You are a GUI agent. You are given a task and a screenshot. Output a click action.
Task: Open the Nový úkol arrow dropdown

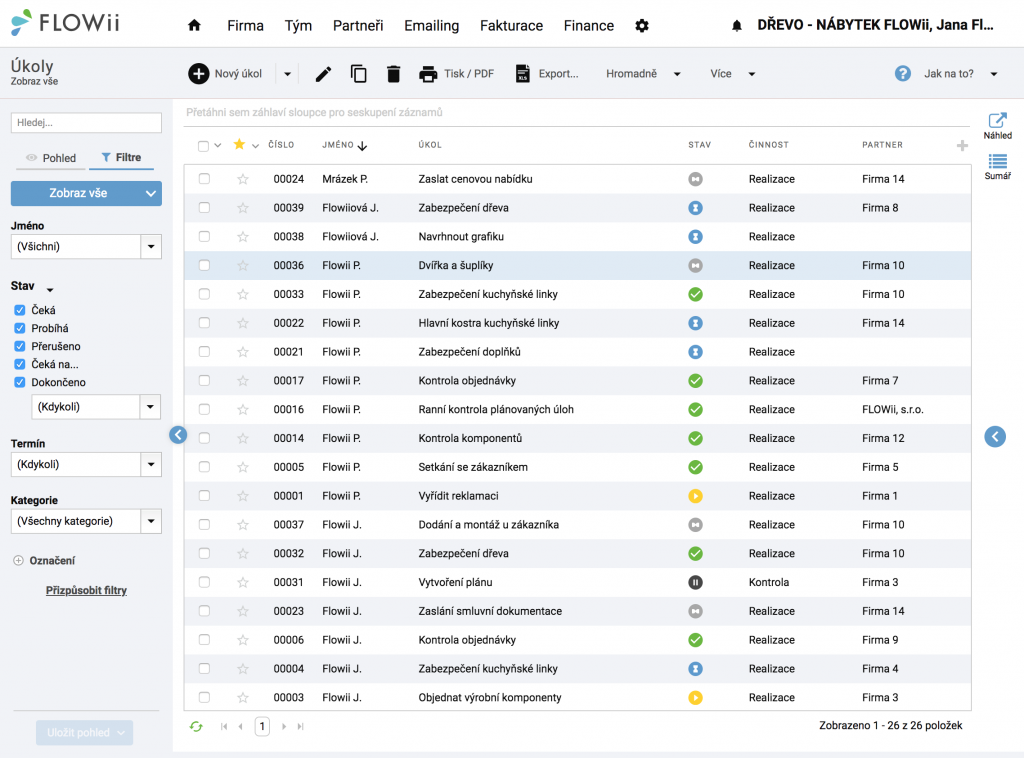[287, 74]
